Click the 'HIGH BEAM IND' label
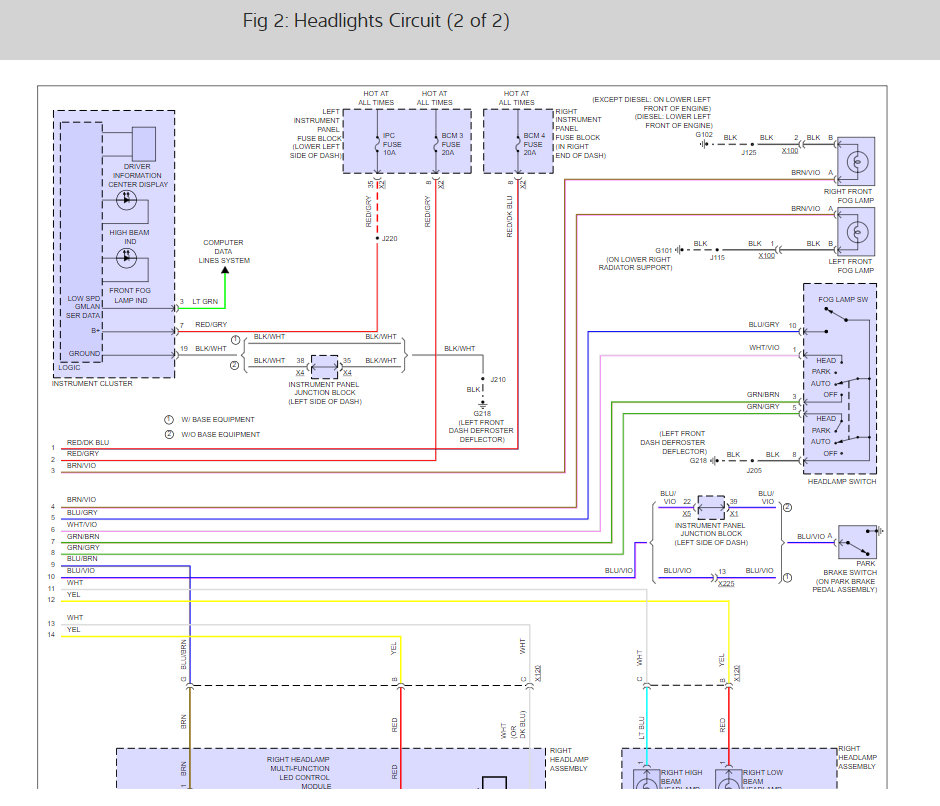Viewport: 940px width, 806px height. point(129,237)
